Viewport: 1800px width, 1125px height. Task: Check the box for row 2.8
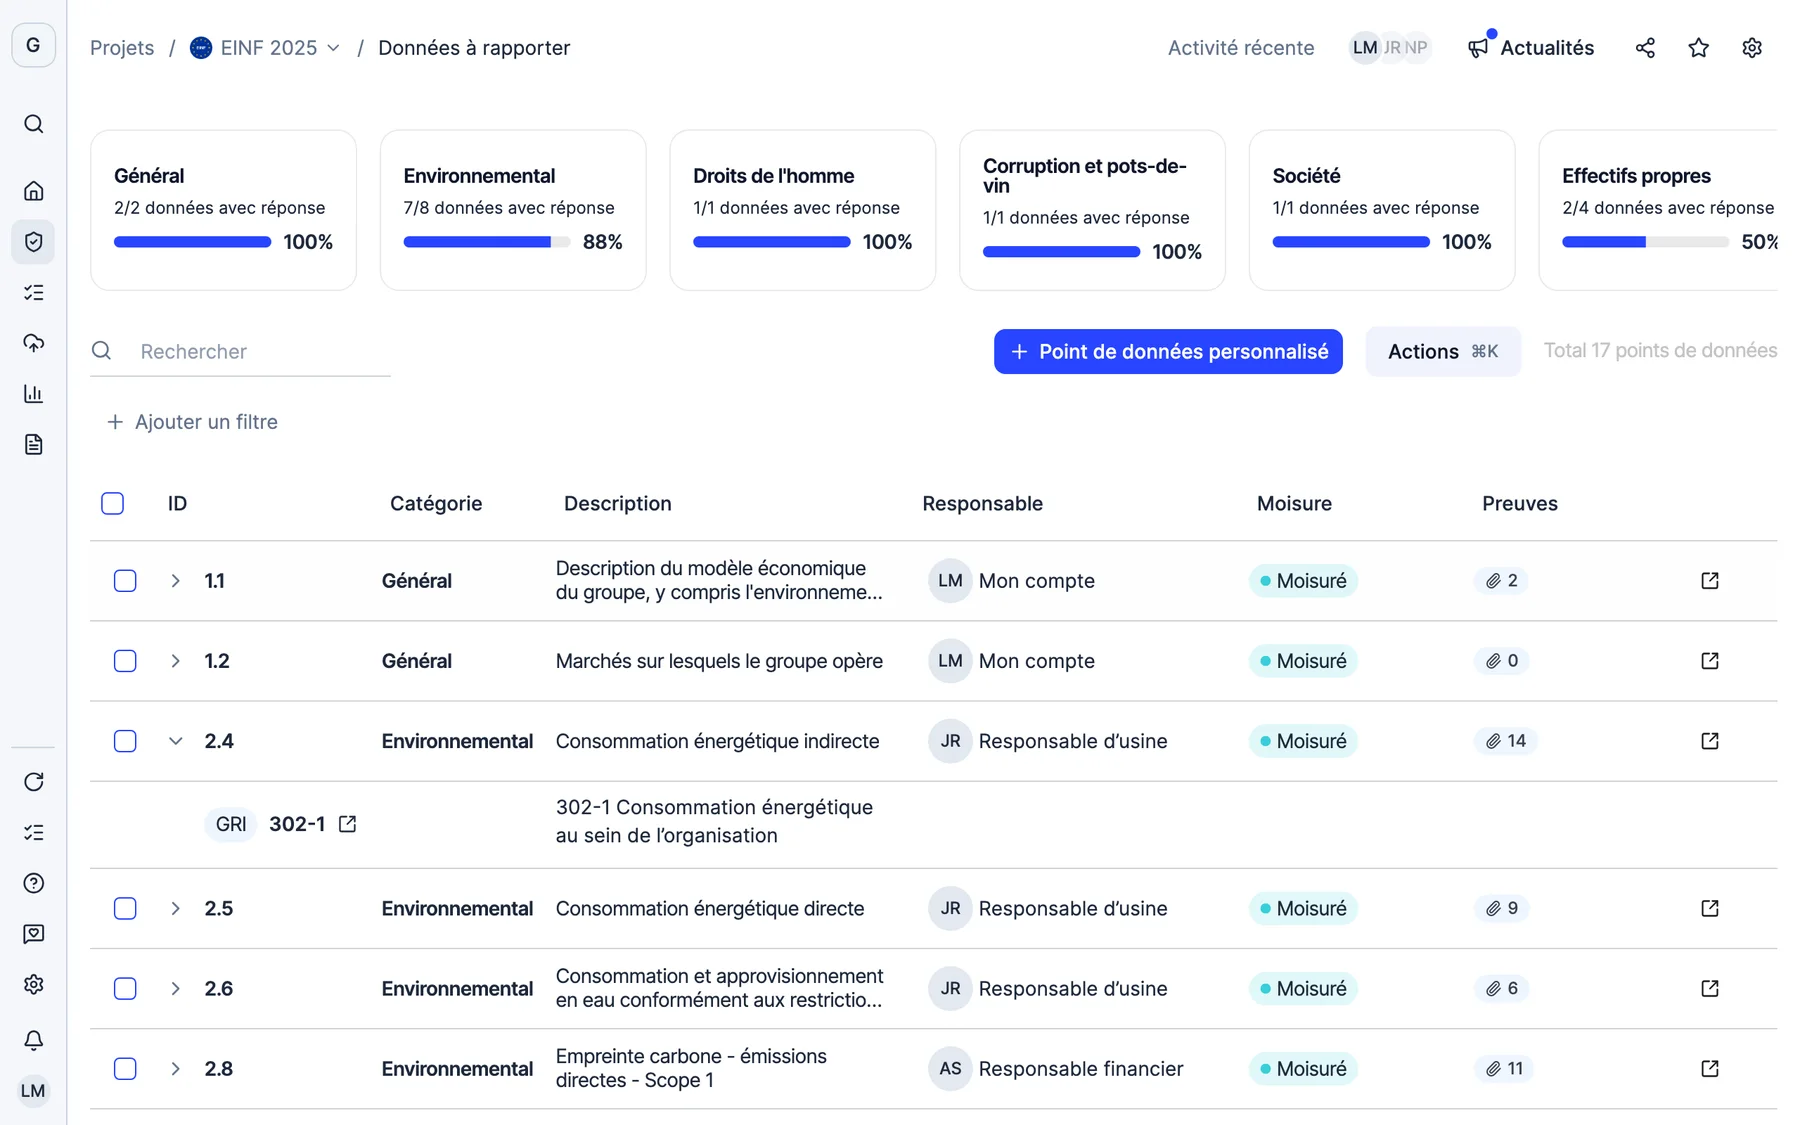pyautogui.click(x=125, y=1069)
